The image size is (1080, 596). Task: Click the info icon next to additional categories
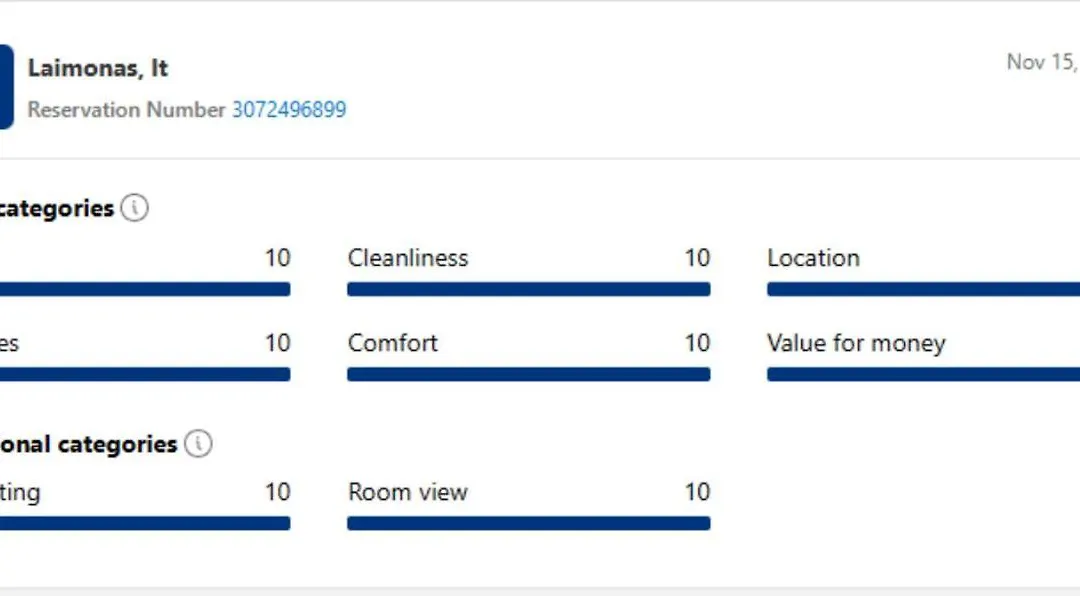pyautogui.click(x=198, y=443)
